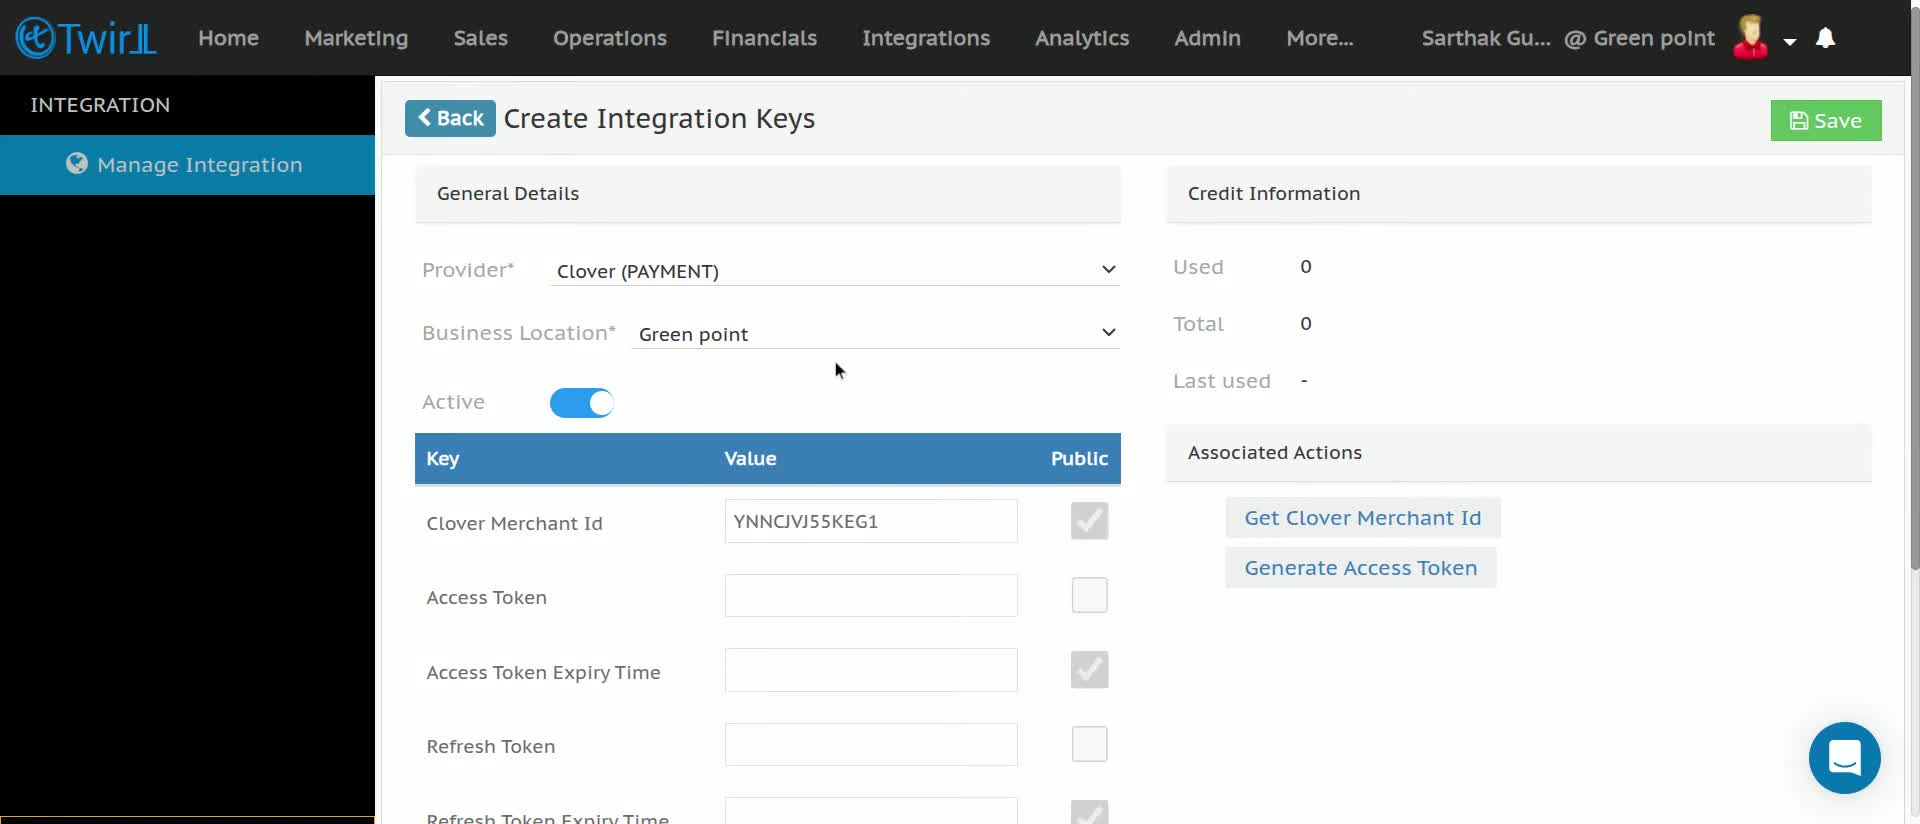Toggle Public checkbox for Access Token Expiry Time
The width and height of the screenshot is (1920, 824).
[x=1089, y=670]
